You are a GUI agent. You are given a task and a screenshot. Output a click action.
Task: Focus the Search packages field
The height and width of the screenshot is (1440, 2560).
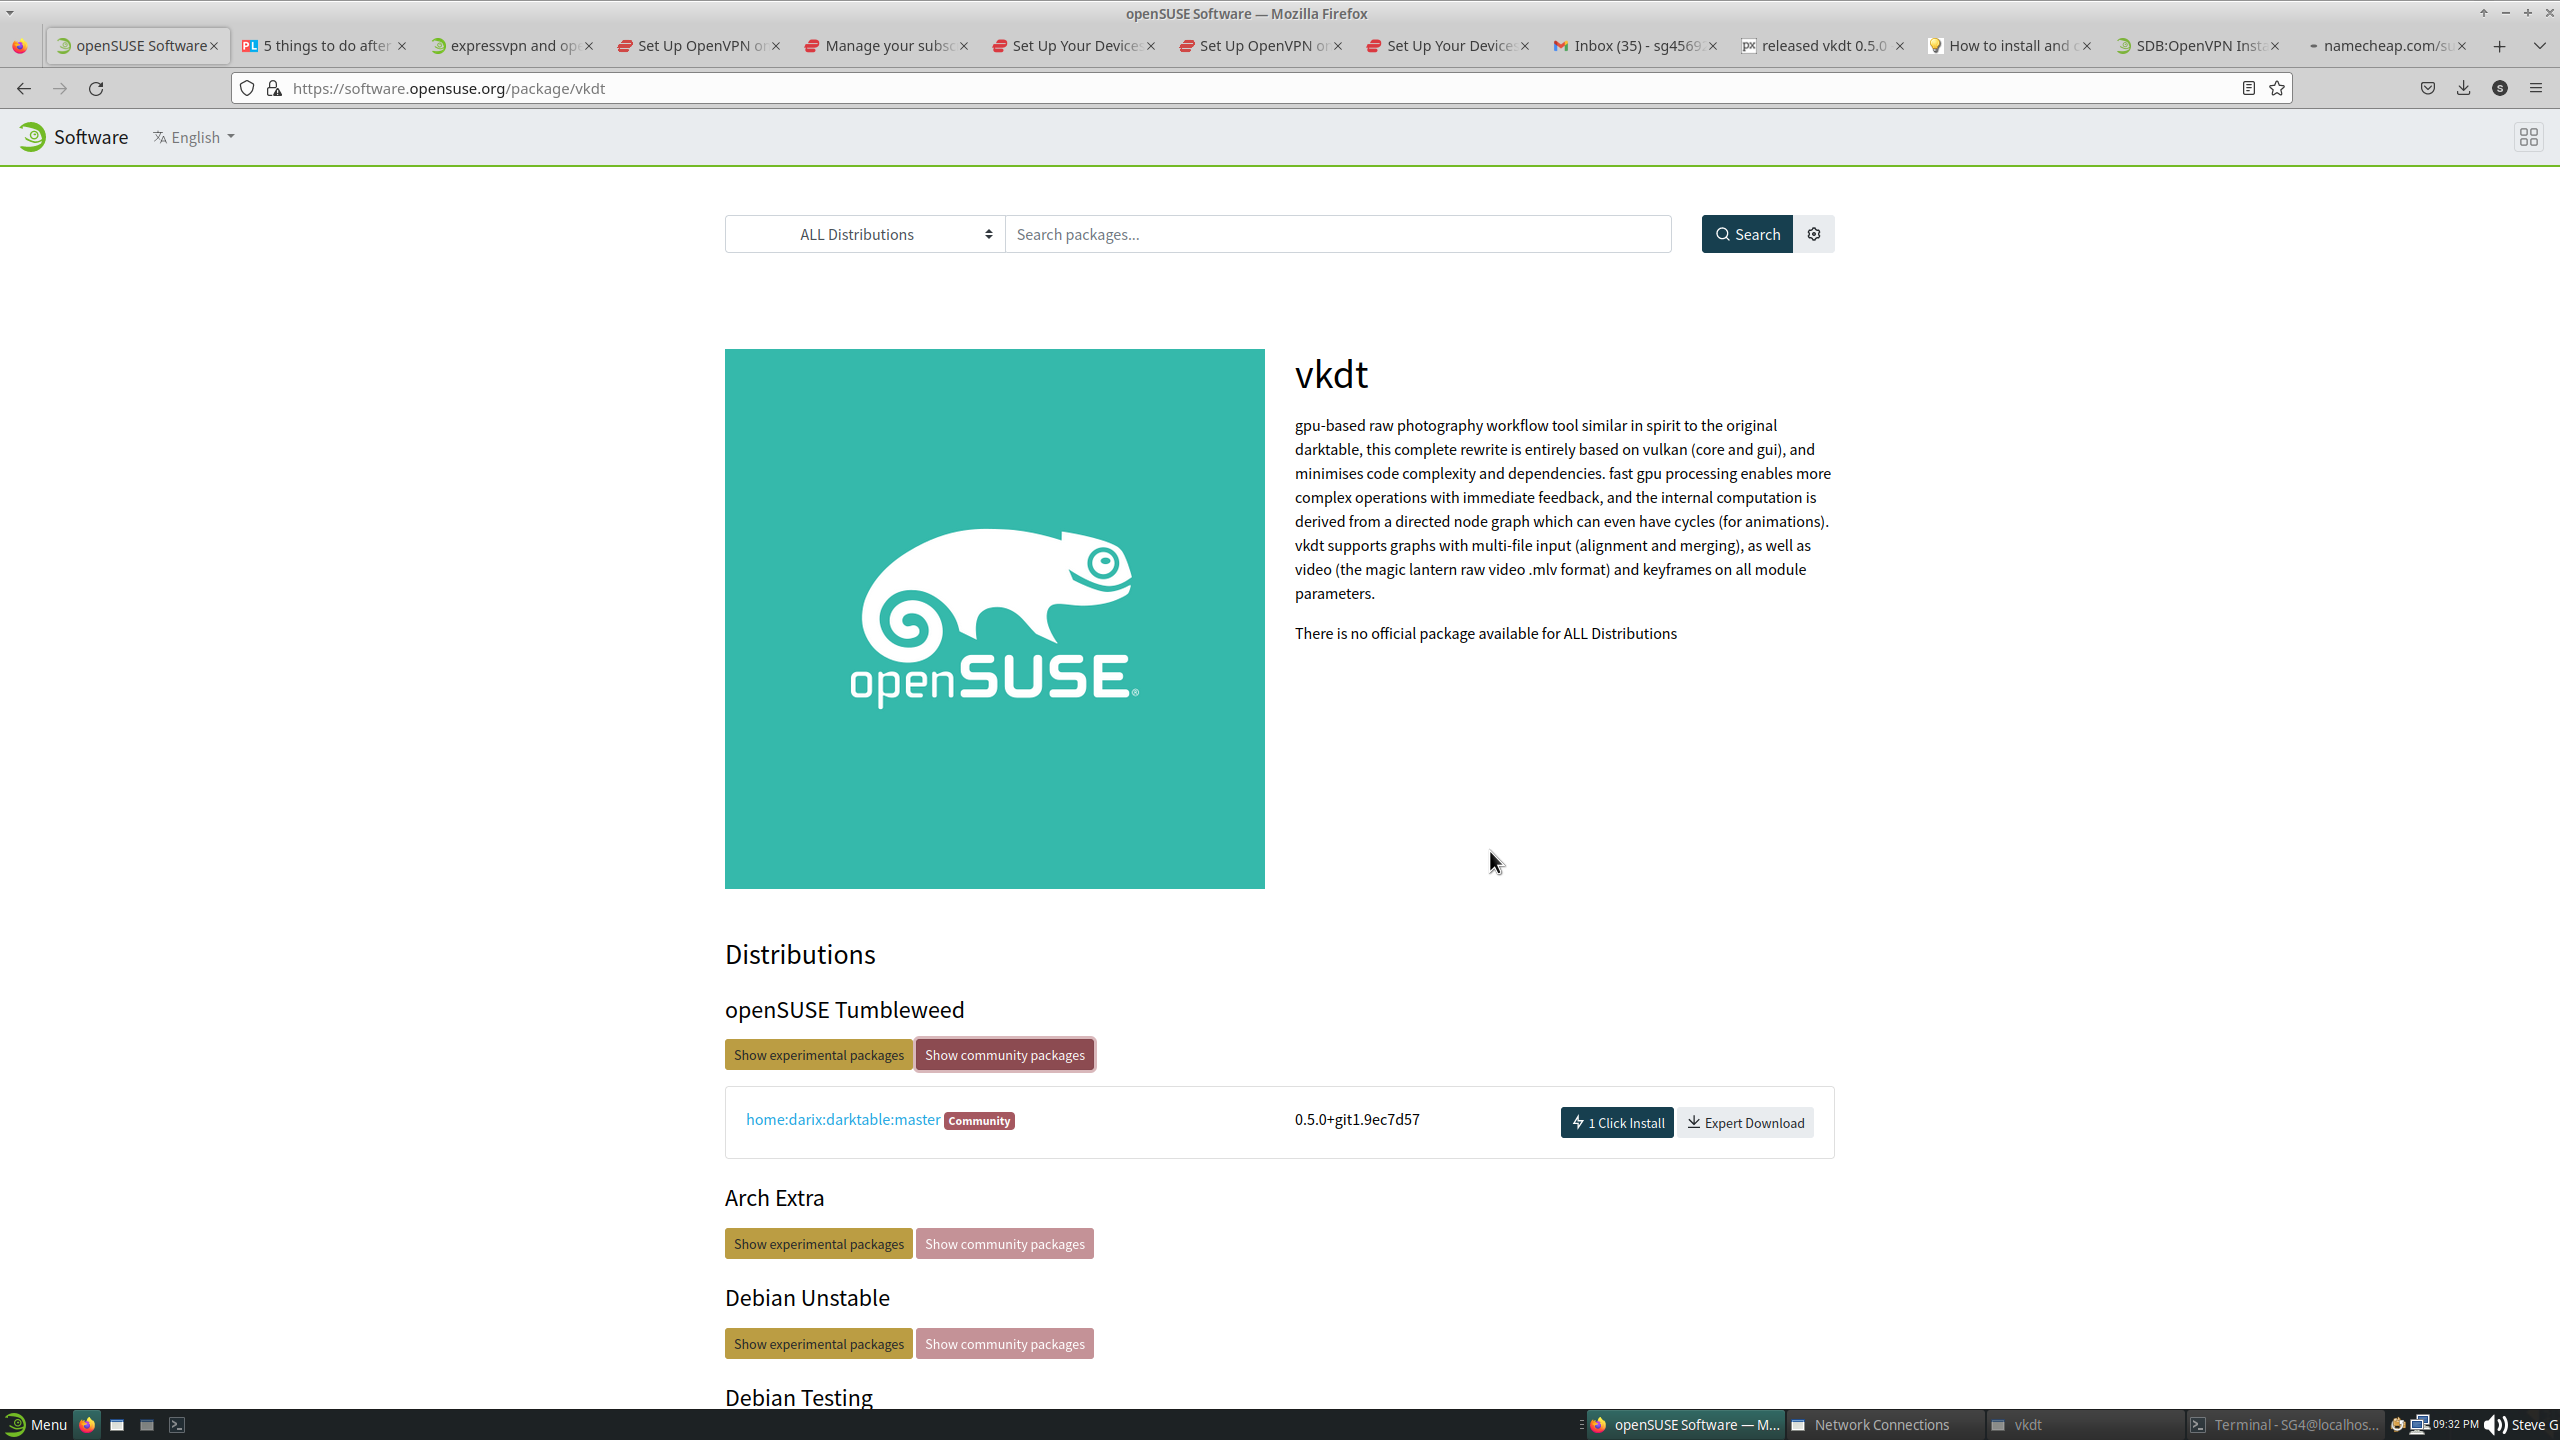pyautogui.click(x=1338, y=234)
